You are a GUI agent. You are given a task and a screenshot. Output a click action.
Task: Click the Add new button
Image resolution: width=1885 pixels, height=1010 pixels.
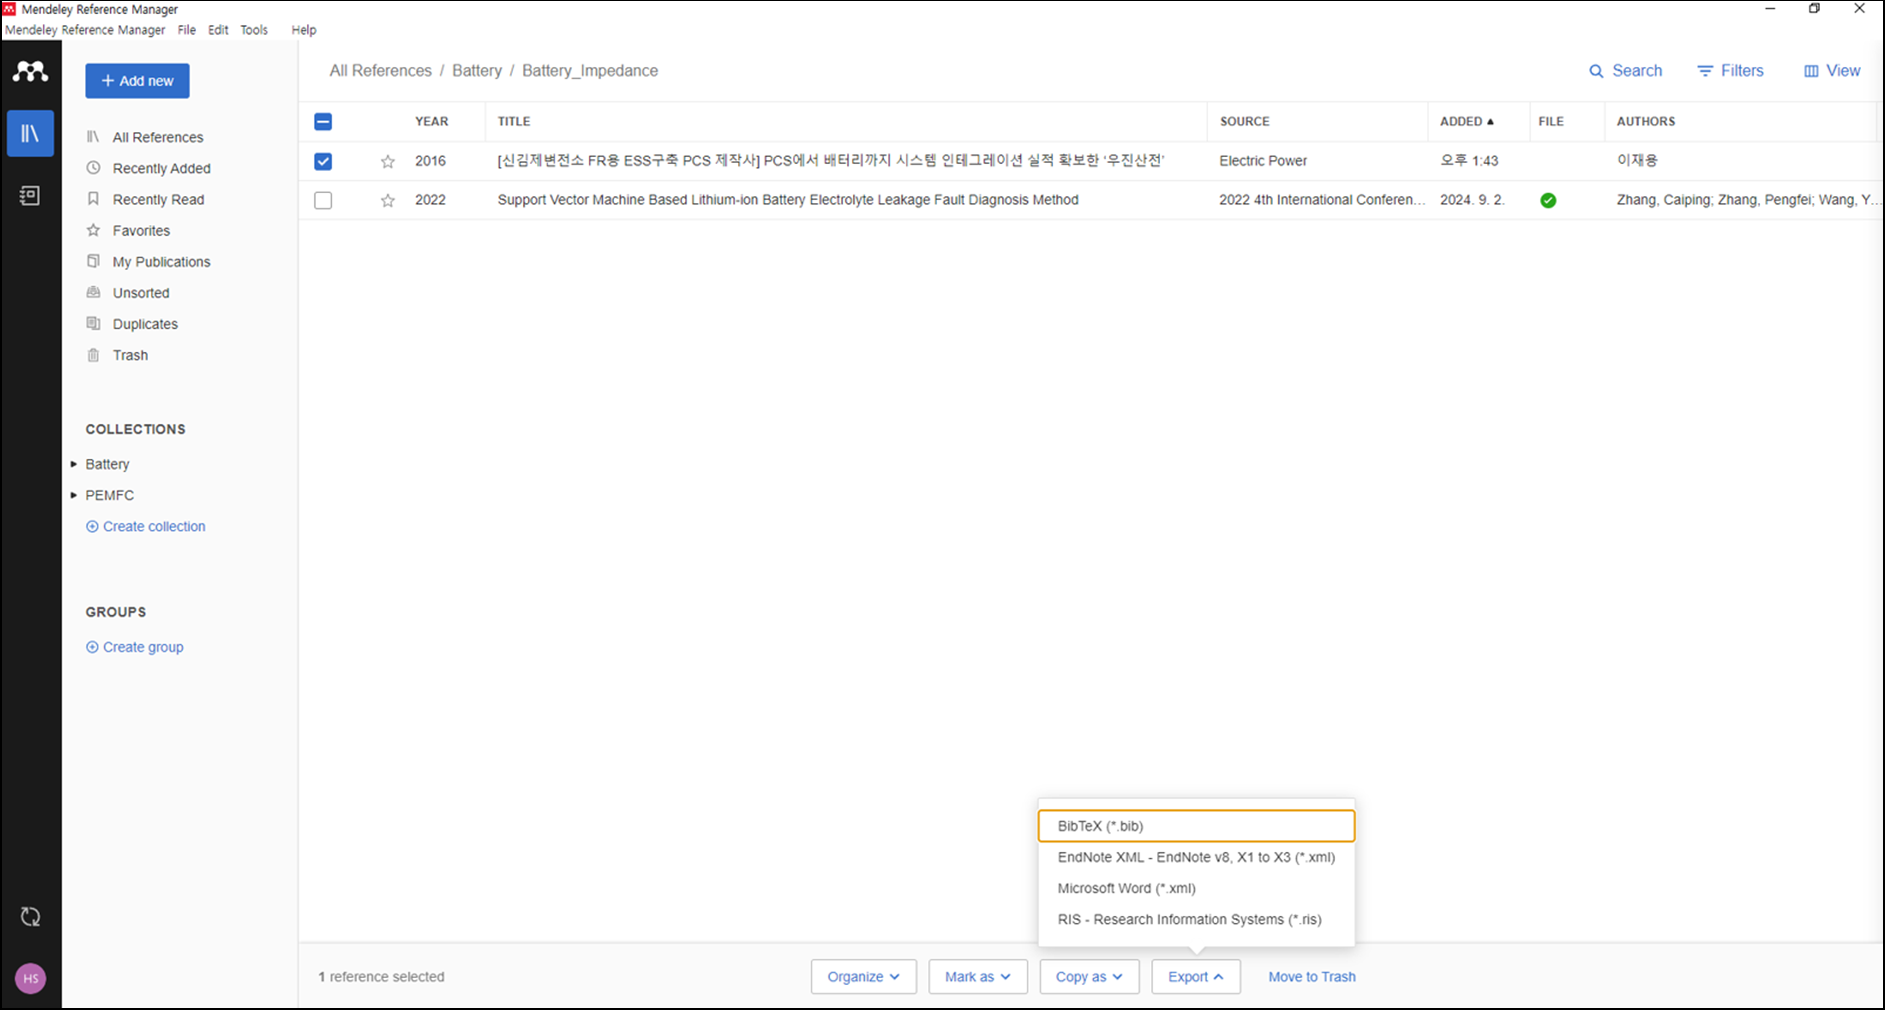pyautogui.click(x=137, y=81)
